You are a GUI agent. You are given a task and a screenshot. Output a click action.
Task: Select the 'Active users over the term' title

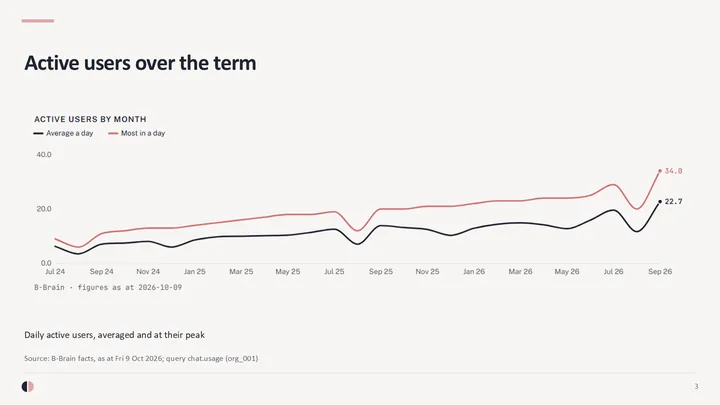pos(140,63)
